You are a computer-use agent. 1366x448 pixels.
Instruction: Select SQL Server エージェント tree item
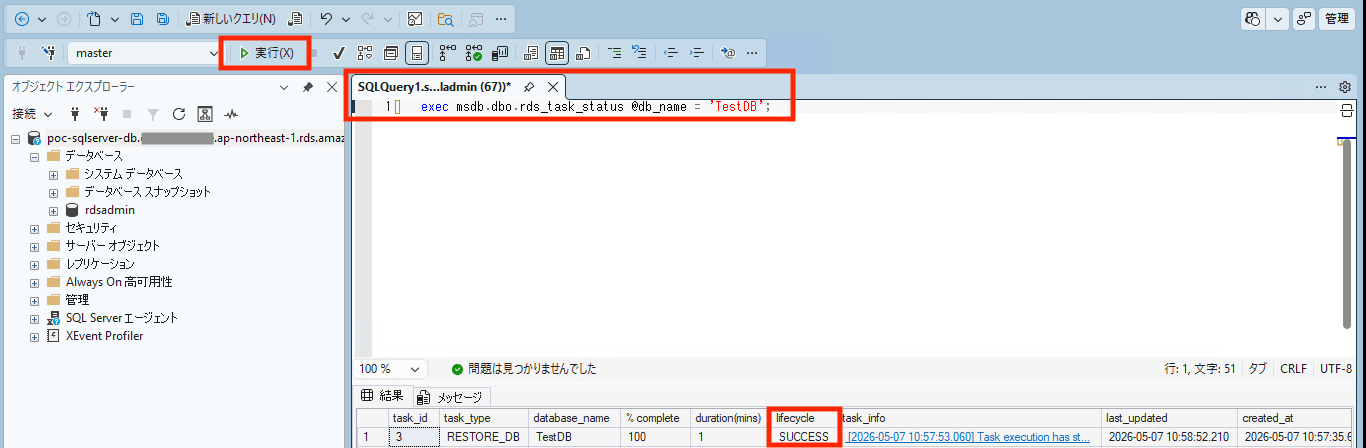(121, 318)
